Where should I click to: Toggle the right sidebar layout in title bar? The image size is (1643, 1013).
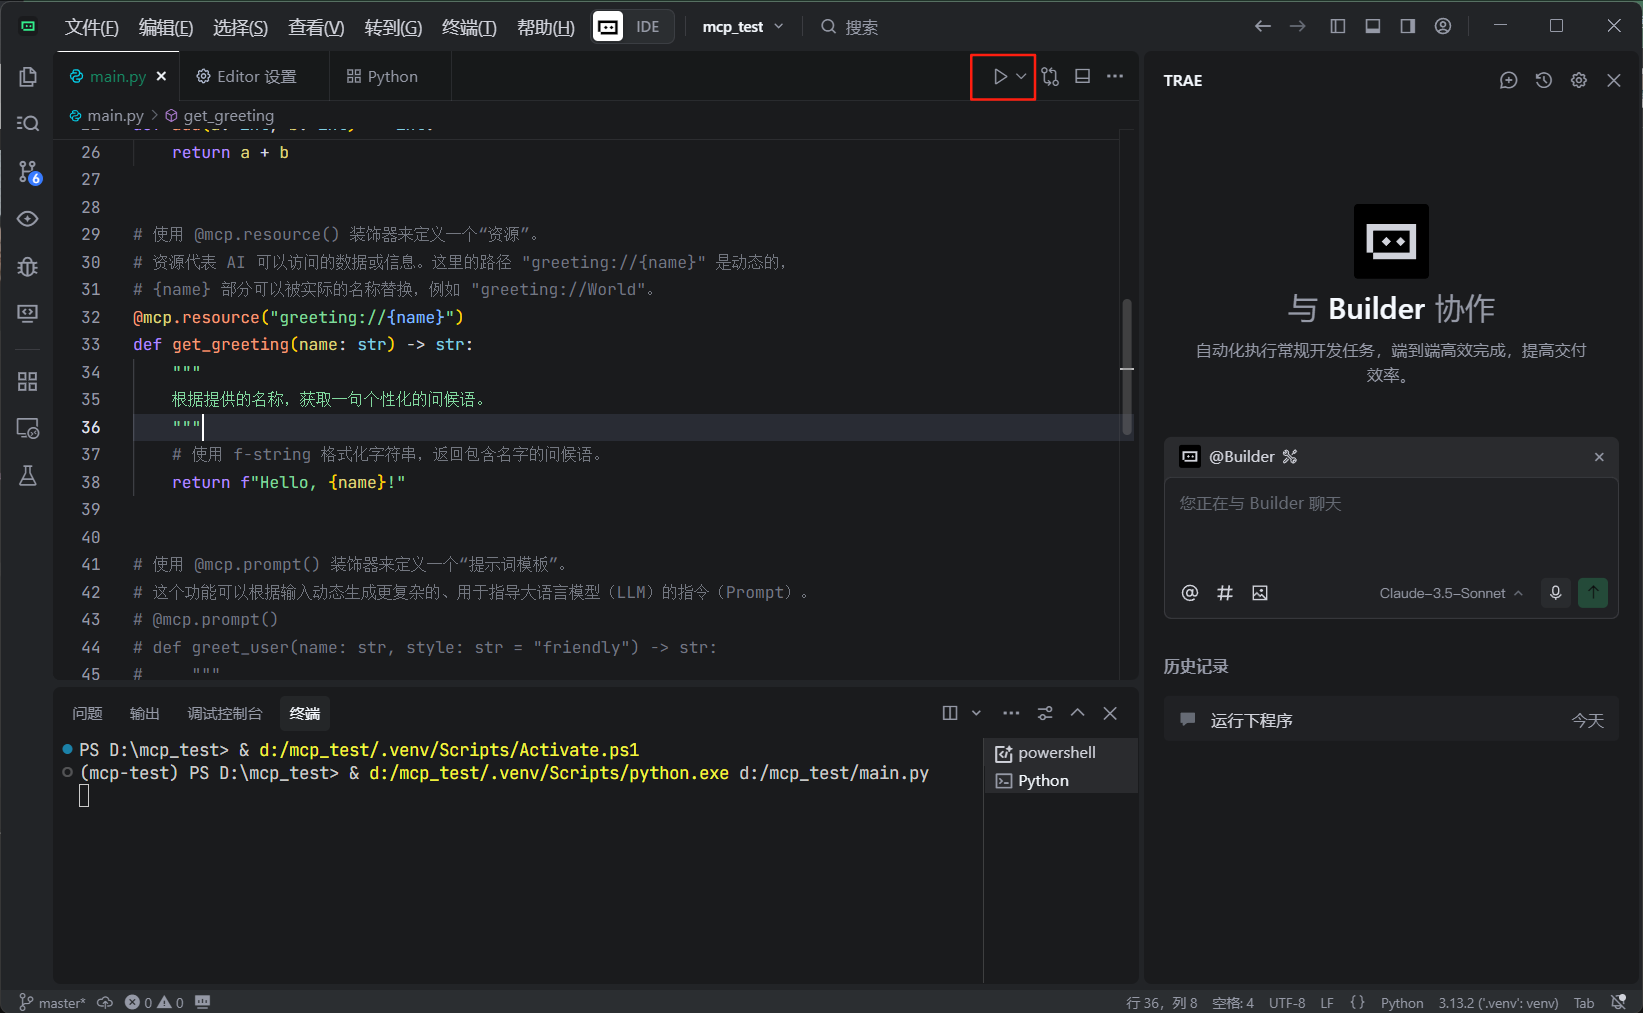pos(1408,27)
